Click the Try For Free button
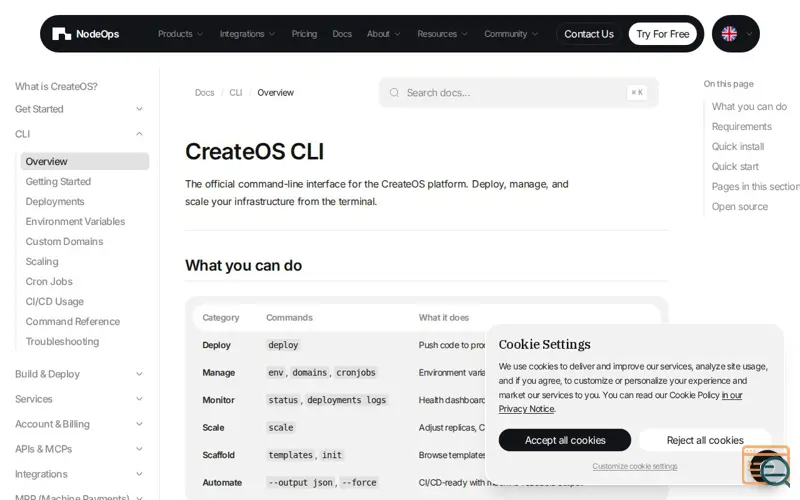The width and height of the screenshot is (800, 500). tap(662, 34)
